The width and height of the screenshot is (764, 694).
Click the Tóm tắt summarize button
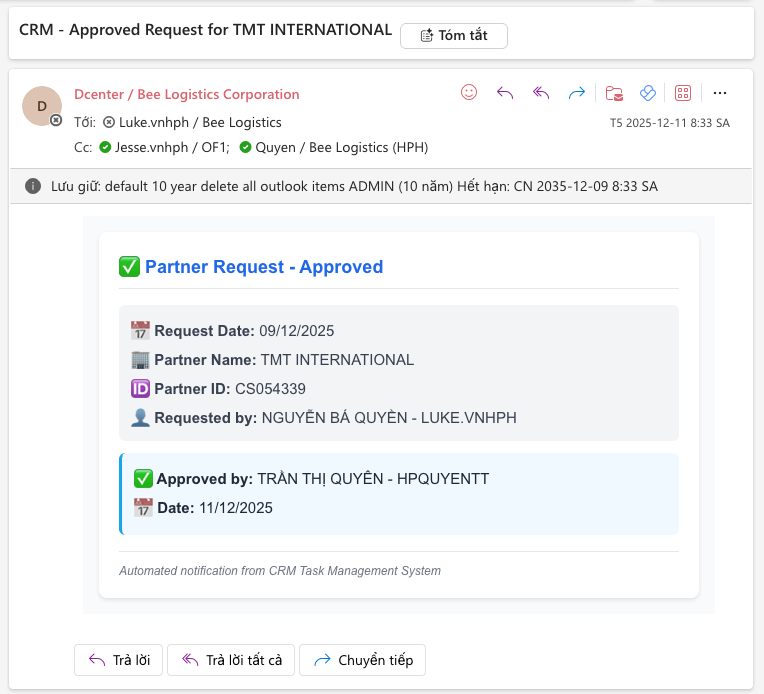click(x=454, y=36)
